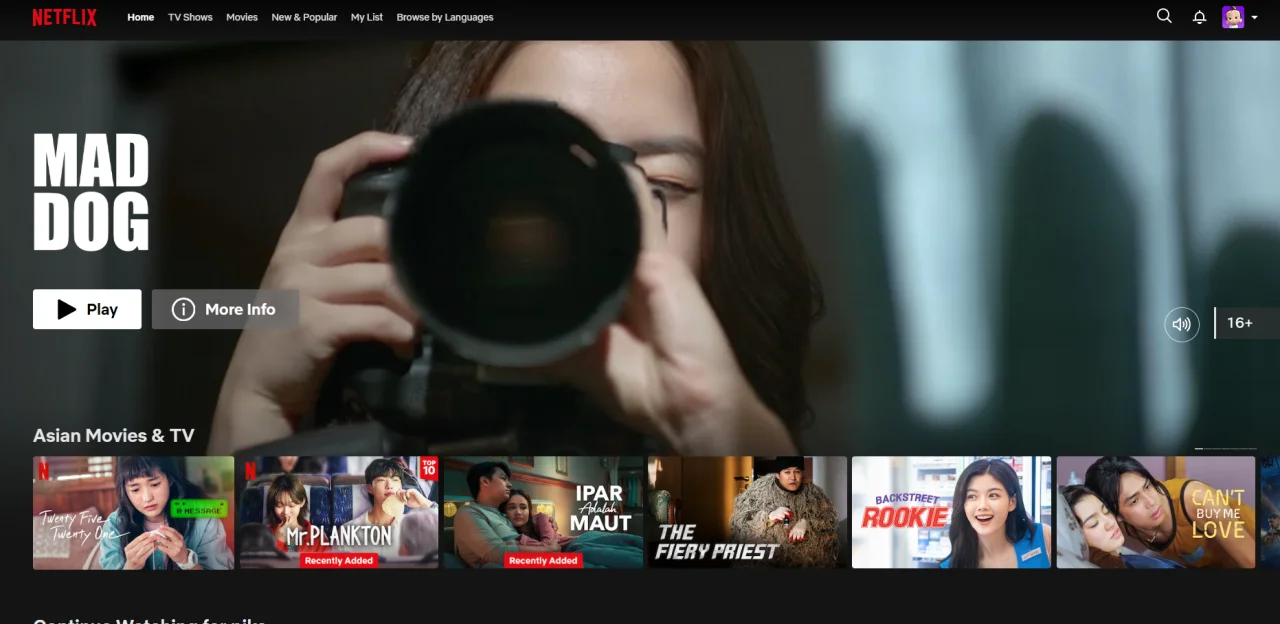
Task: Click the info icon in More Info
Action: (183, 309)
